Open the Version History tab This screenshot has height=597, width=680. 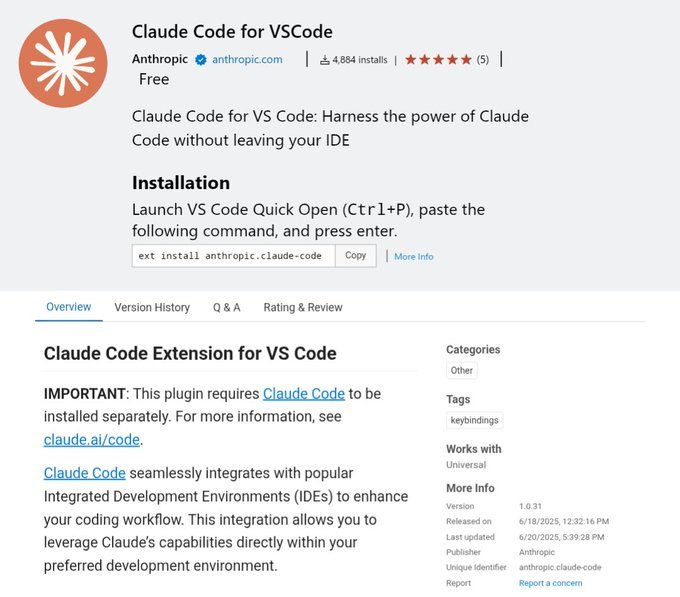[x=152, y=307]
